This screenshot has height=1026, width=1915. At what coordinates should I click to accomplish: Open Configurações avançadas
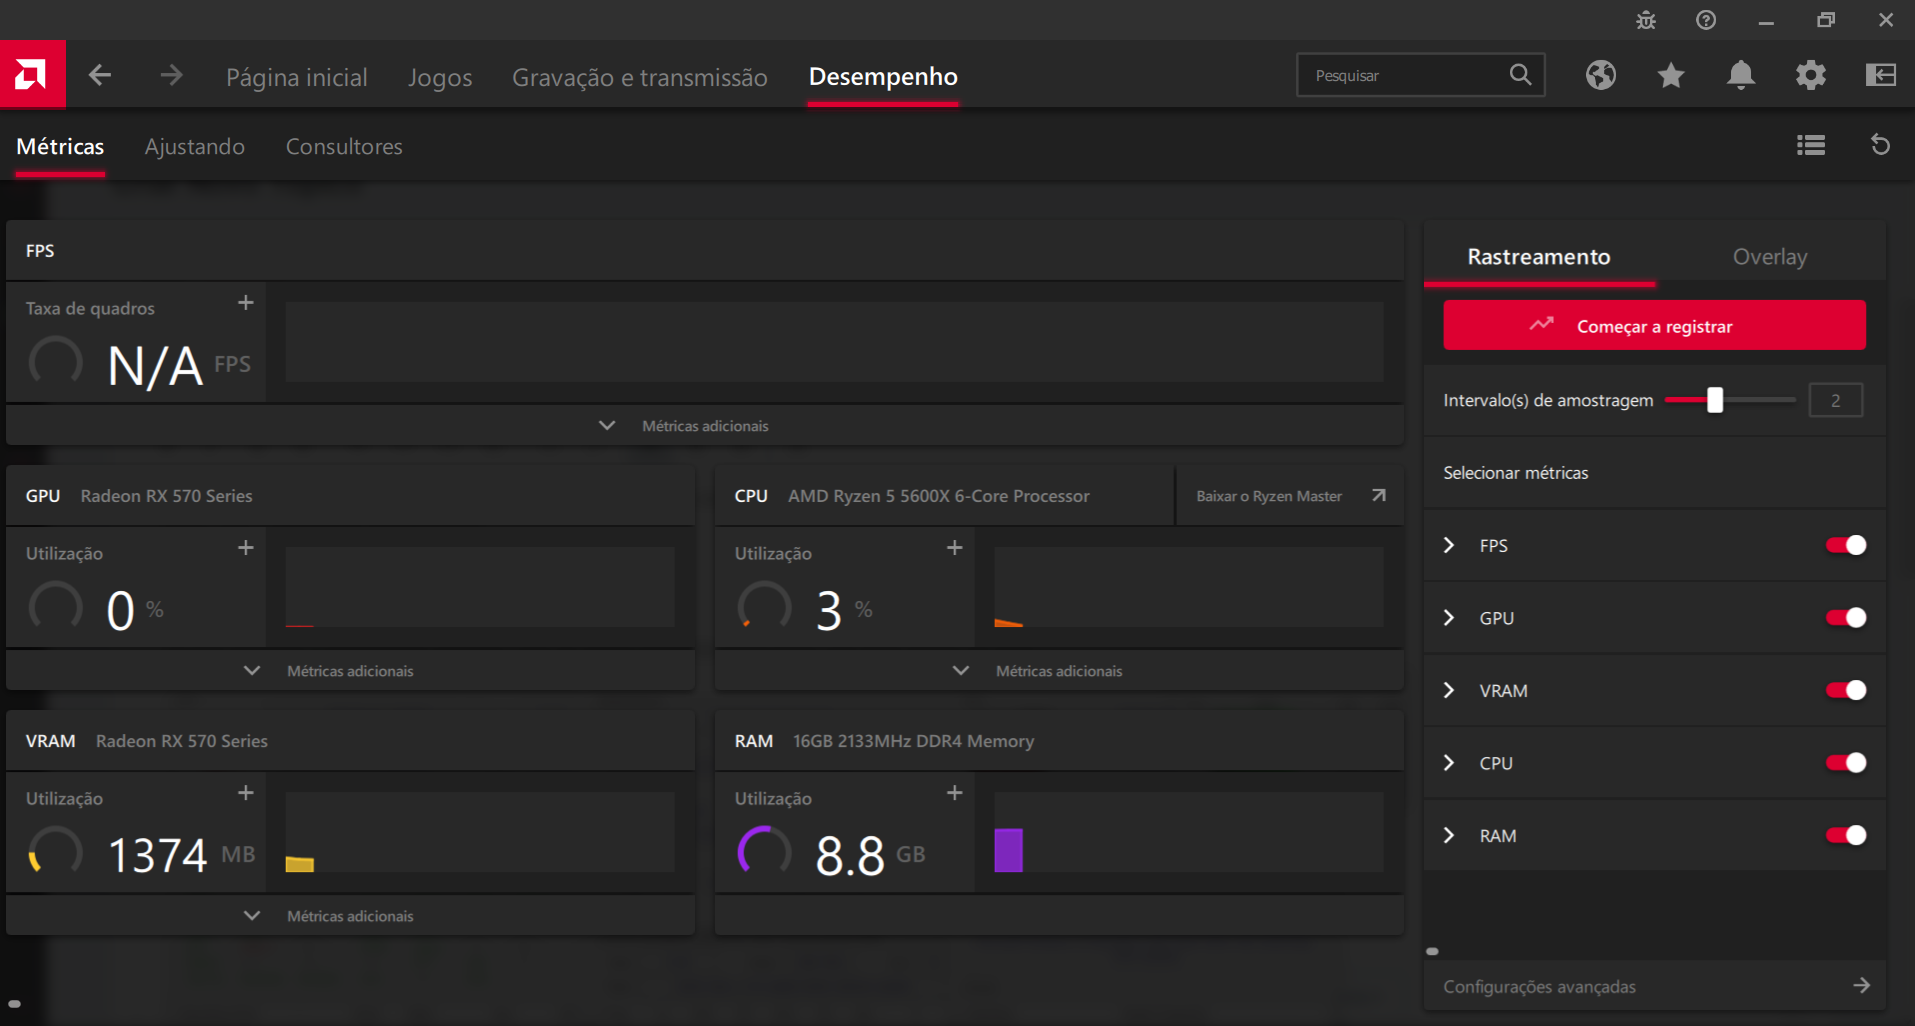[1654, 986]
